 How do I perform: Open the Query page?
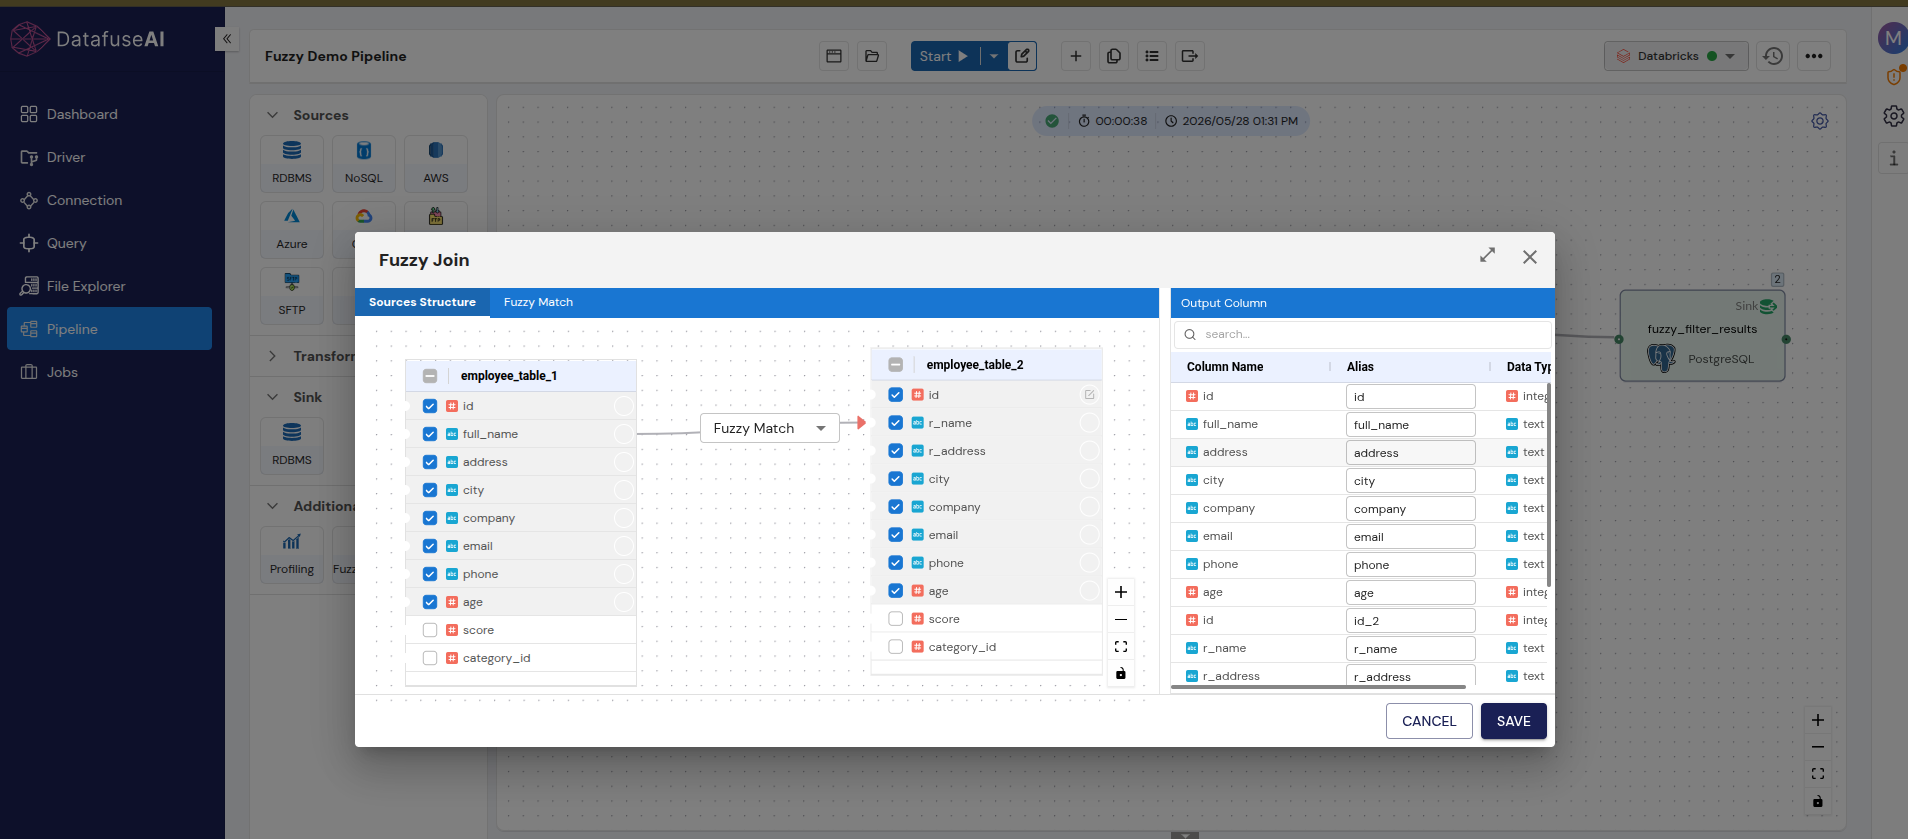[66, 243]
